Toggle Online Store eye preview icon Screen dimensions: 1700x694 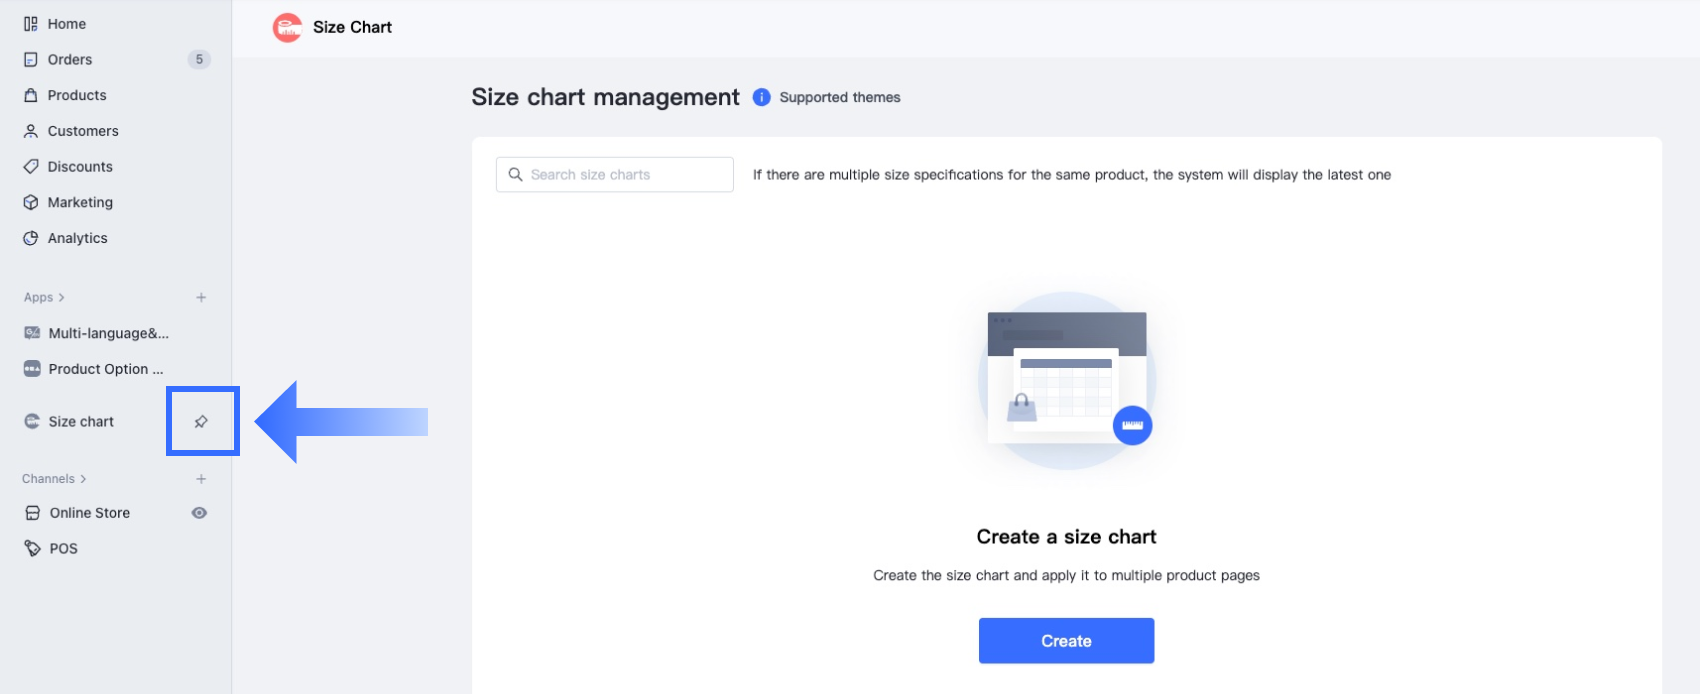[200, 513]
